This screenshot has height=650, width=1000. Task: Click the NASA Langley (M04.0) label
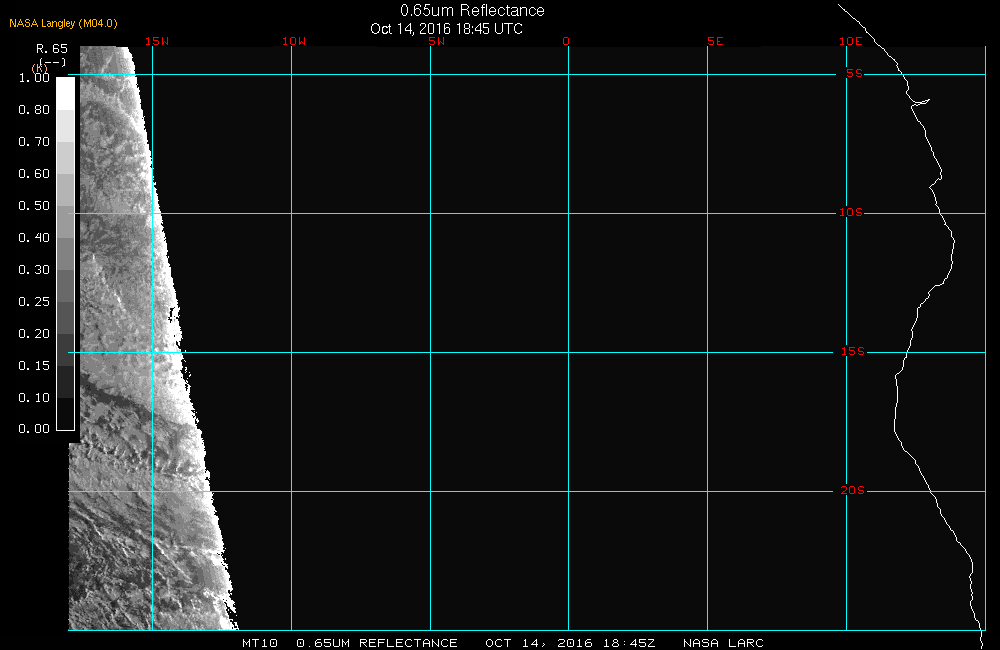pyautogui.click(x=64, y=23)
